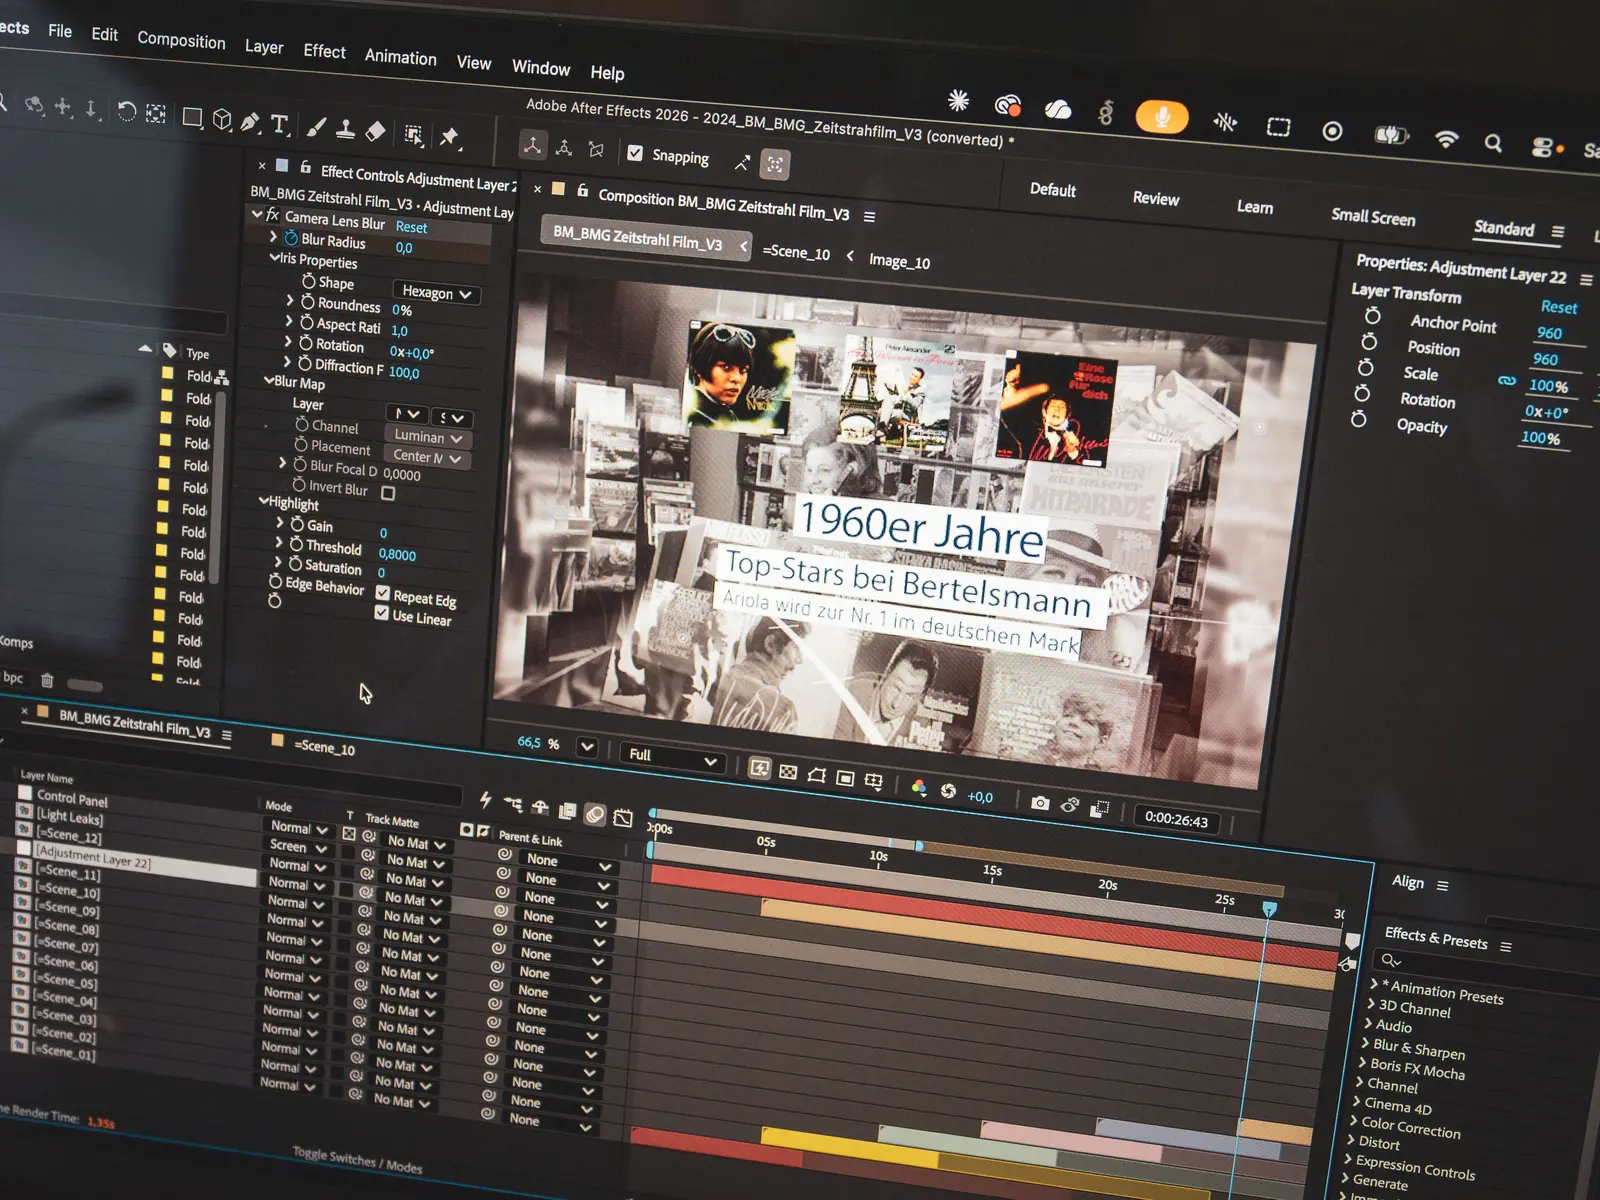Open the Full resolution dropdown

pos(673,758)
